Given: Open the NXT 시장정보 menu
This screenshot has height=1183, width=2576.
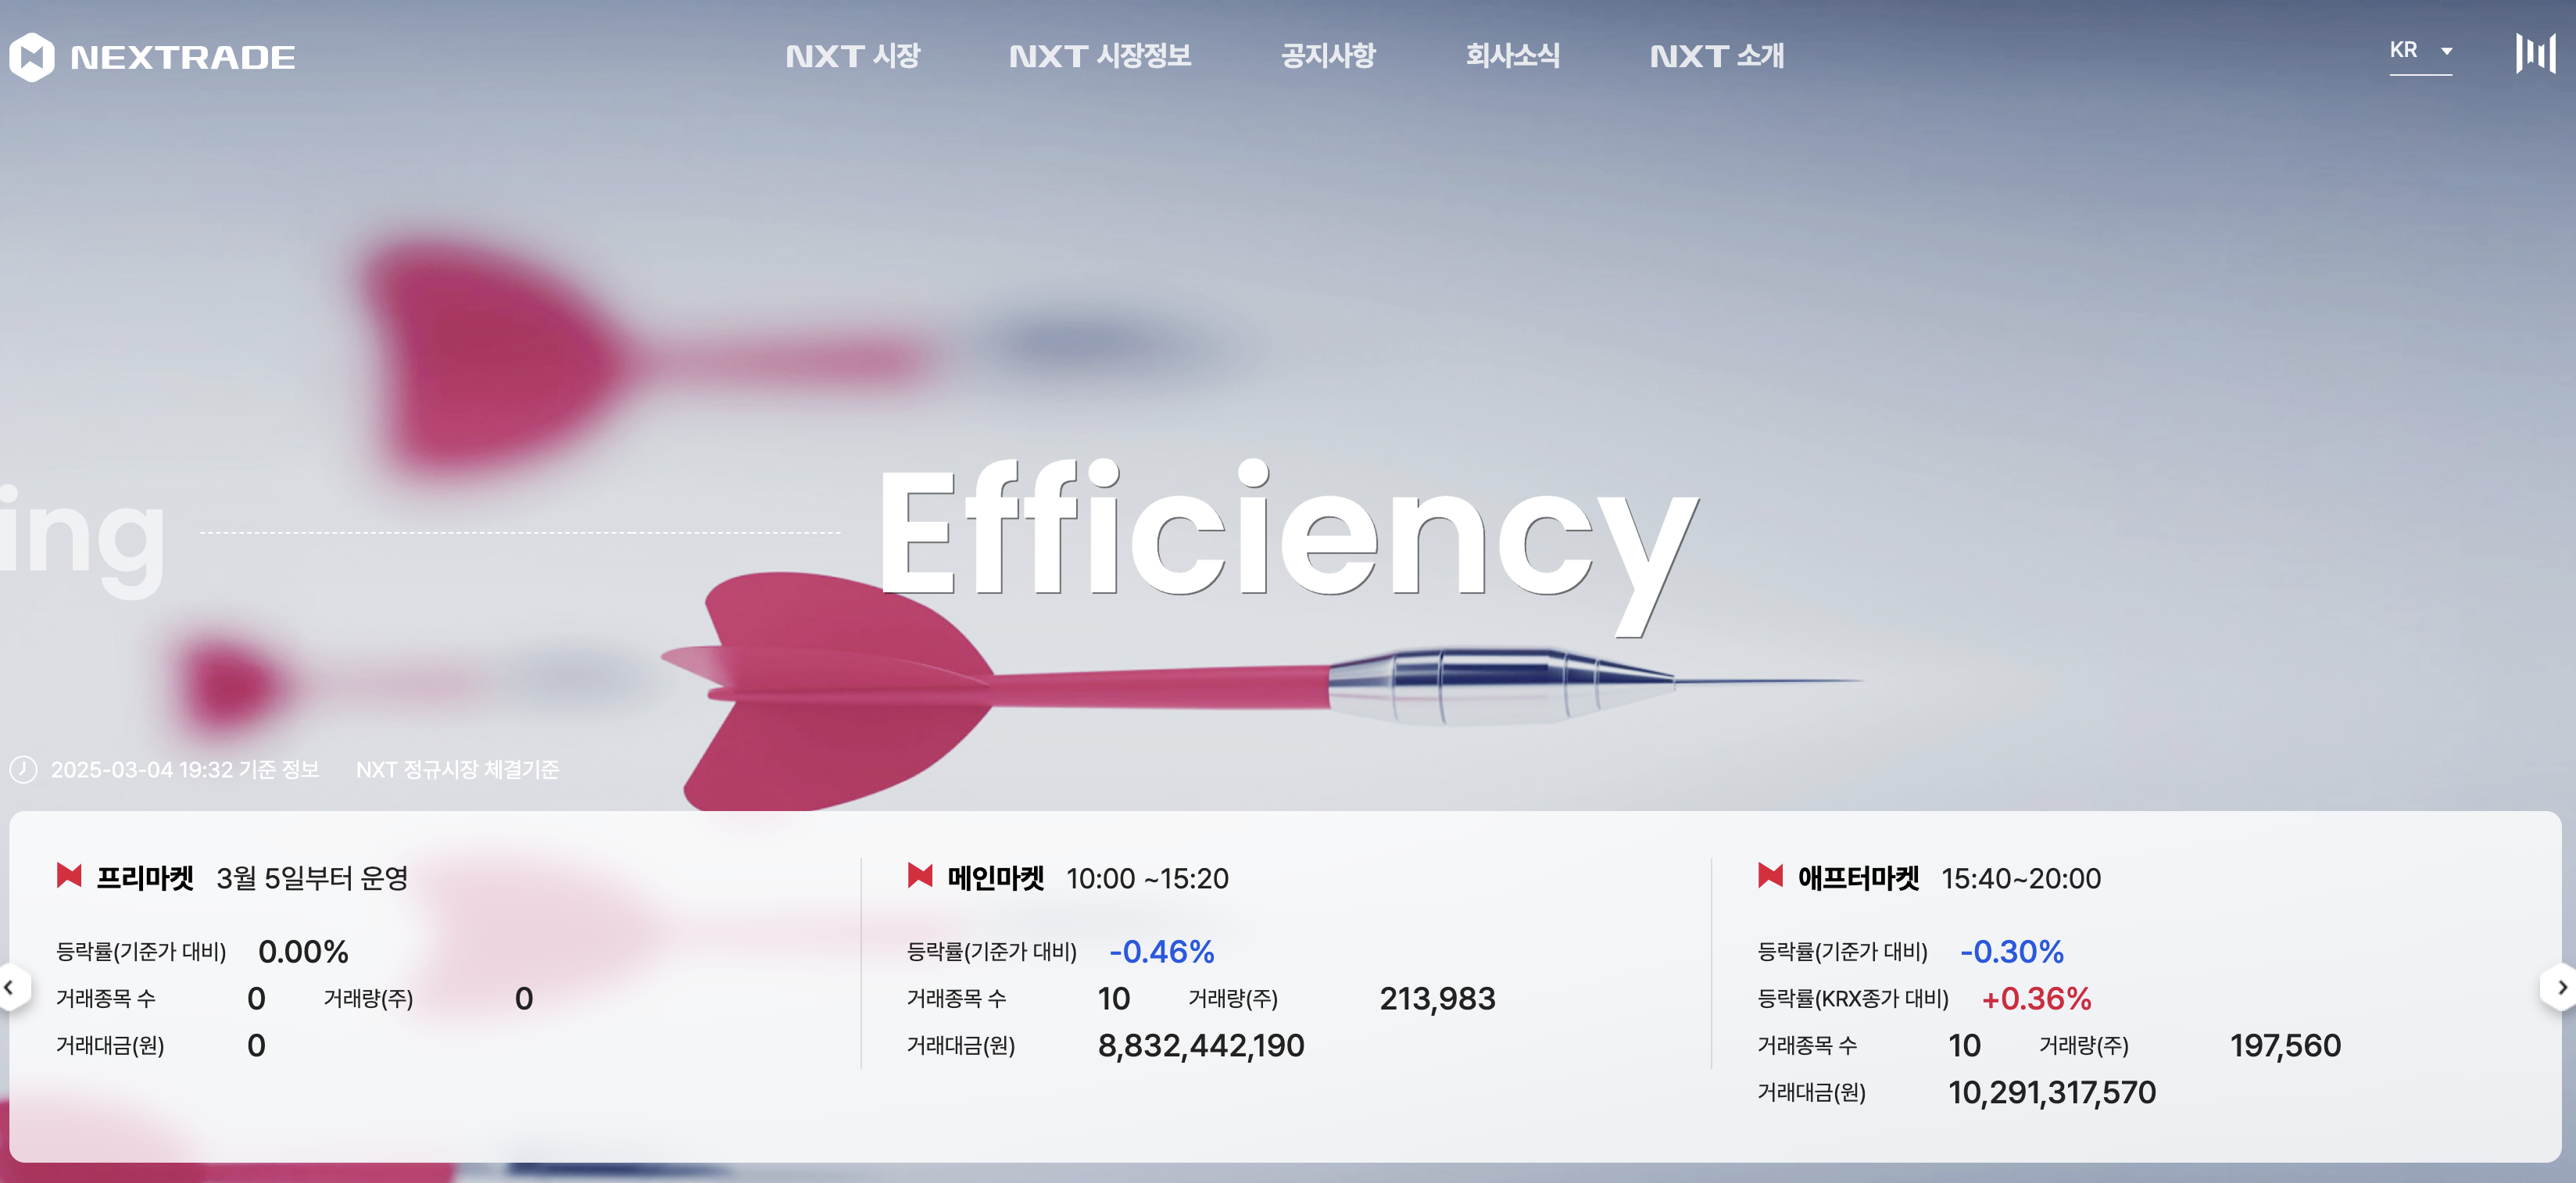Looking at the screenshot, I should pyautogui.click(x=1100, y=56).
